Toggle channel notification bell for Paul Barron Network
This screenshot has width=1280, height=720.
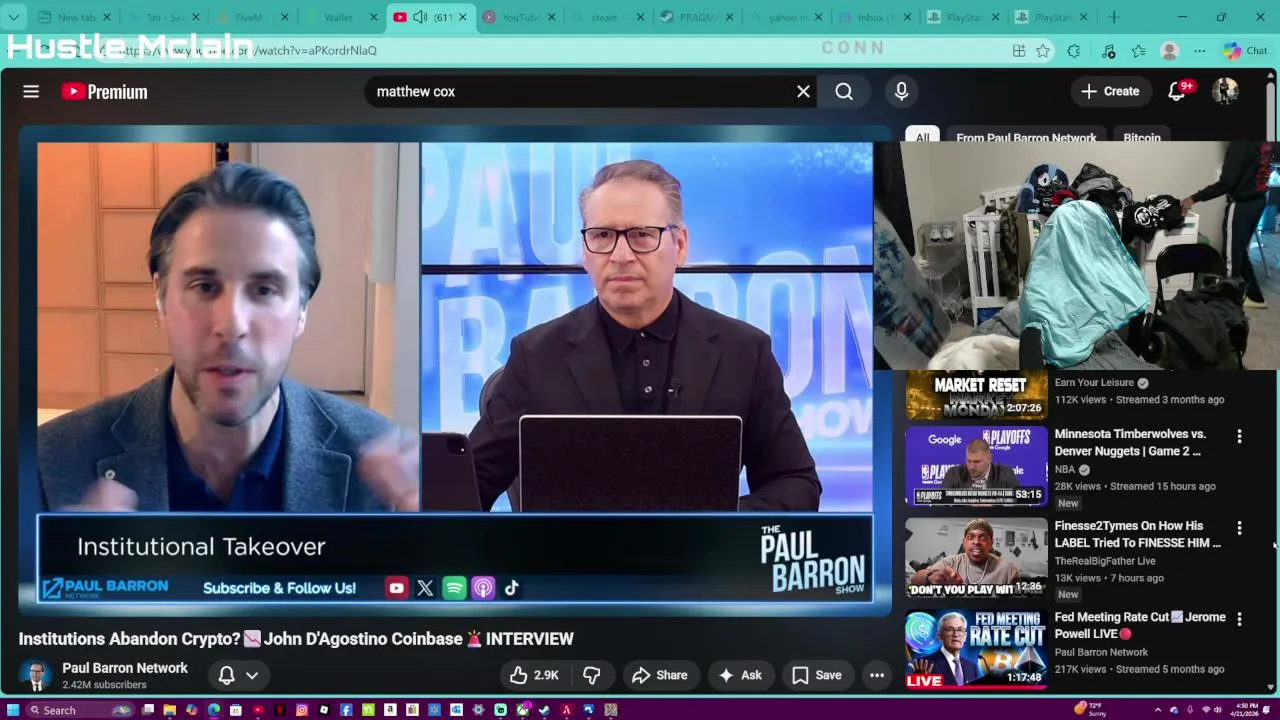click(x=226, y=675)
